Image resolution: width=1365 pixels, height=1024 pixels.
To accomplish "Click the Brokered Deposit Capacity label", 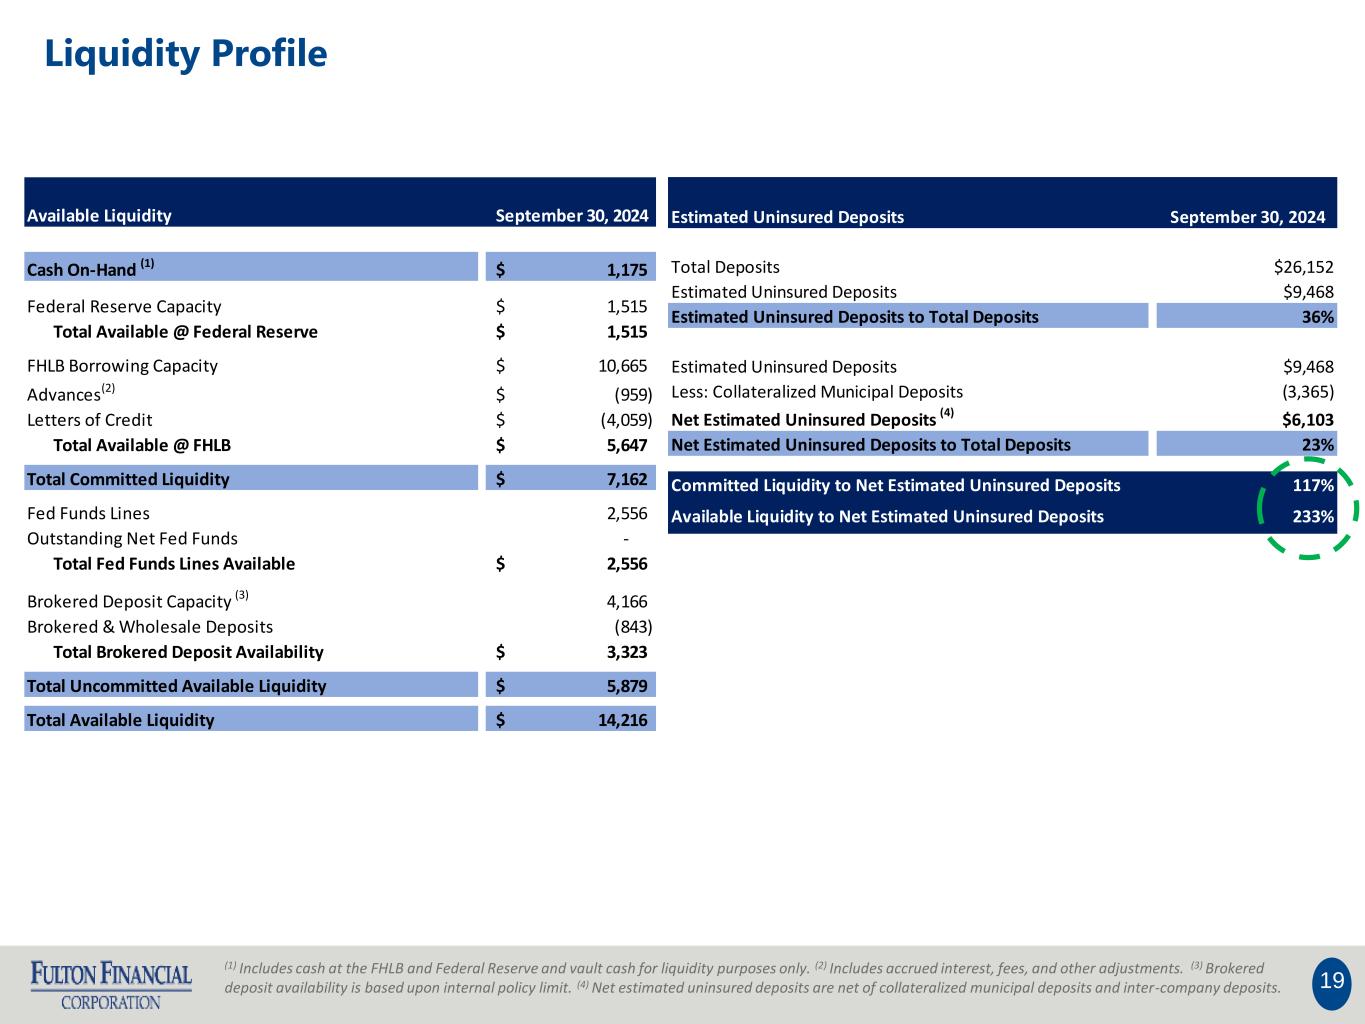I will [x=129, y=602].
